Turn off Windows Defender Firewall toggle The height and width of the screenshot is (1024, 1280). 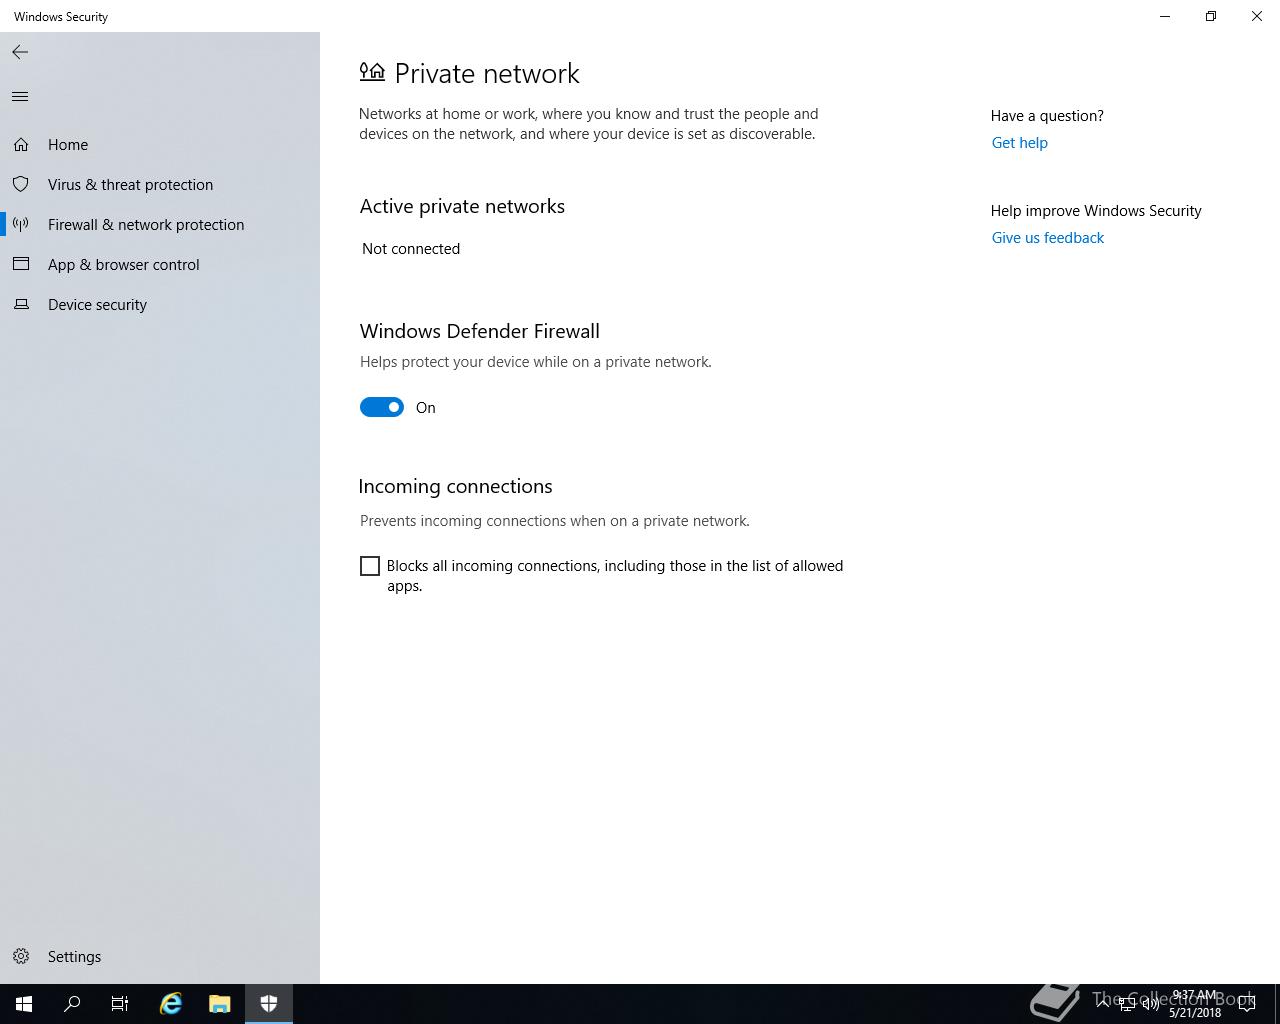tap(382, 407)
